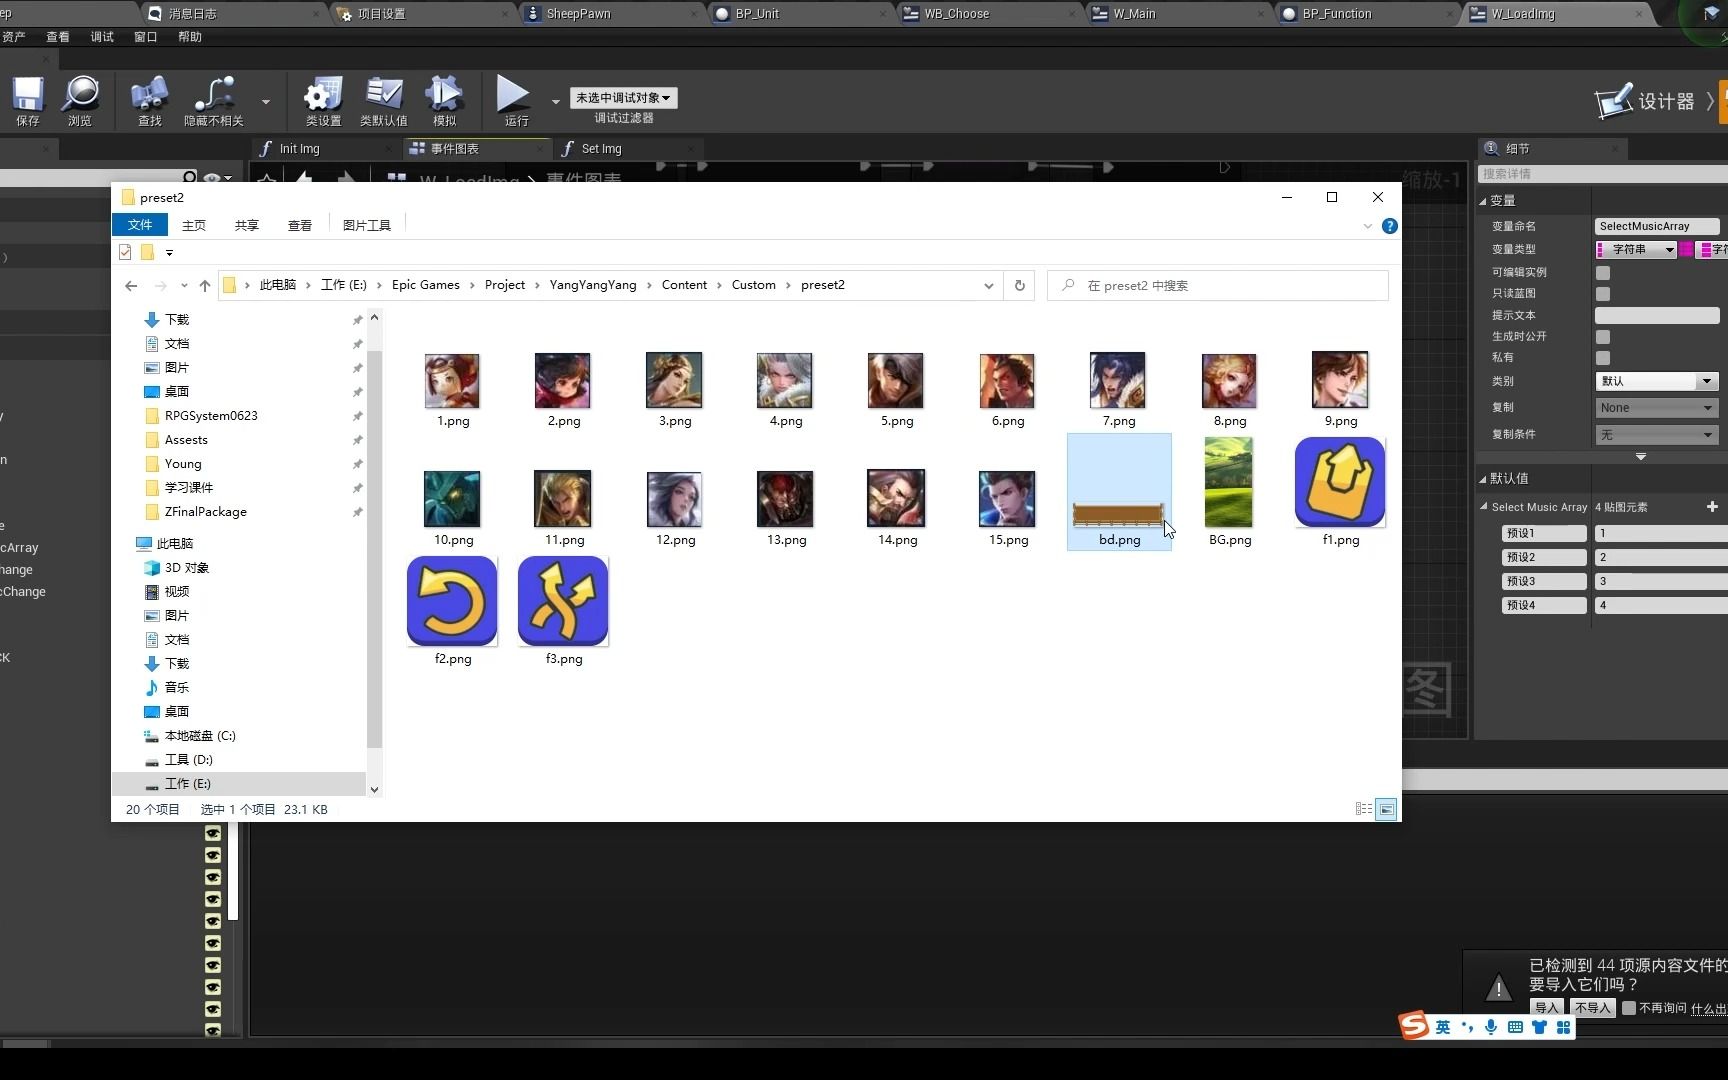
Task: Open ZFinalPackage quick access folder
Action: tap(205, 511)
